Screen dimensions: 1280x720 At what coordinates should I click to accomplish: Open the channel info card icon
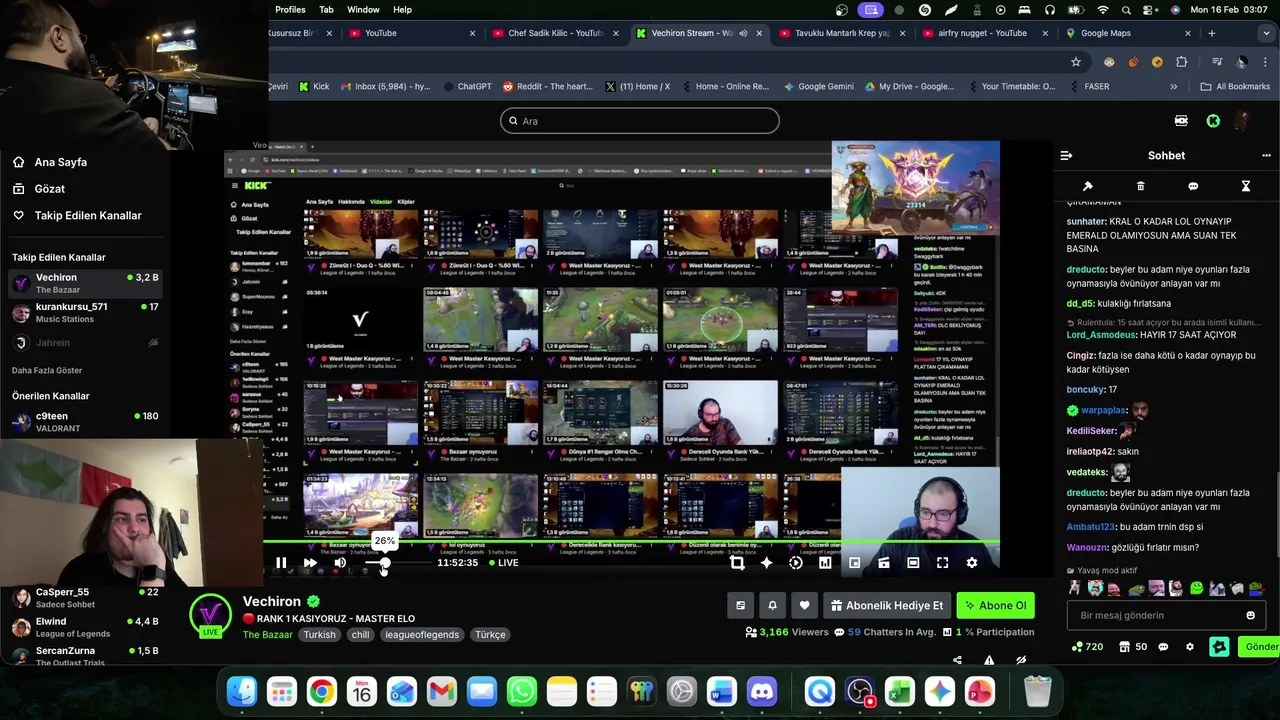[x=740, y=605]
